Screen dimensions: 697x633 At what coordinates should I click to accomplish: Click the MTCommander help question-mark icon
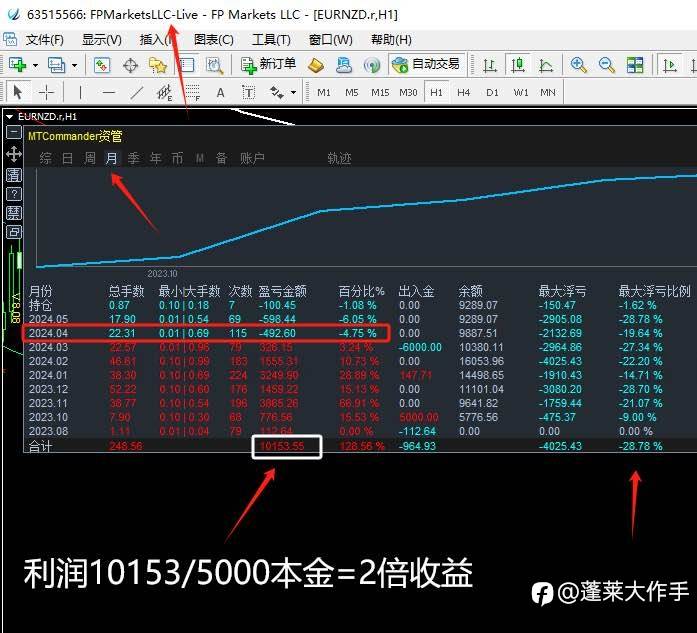coord(14,194)
